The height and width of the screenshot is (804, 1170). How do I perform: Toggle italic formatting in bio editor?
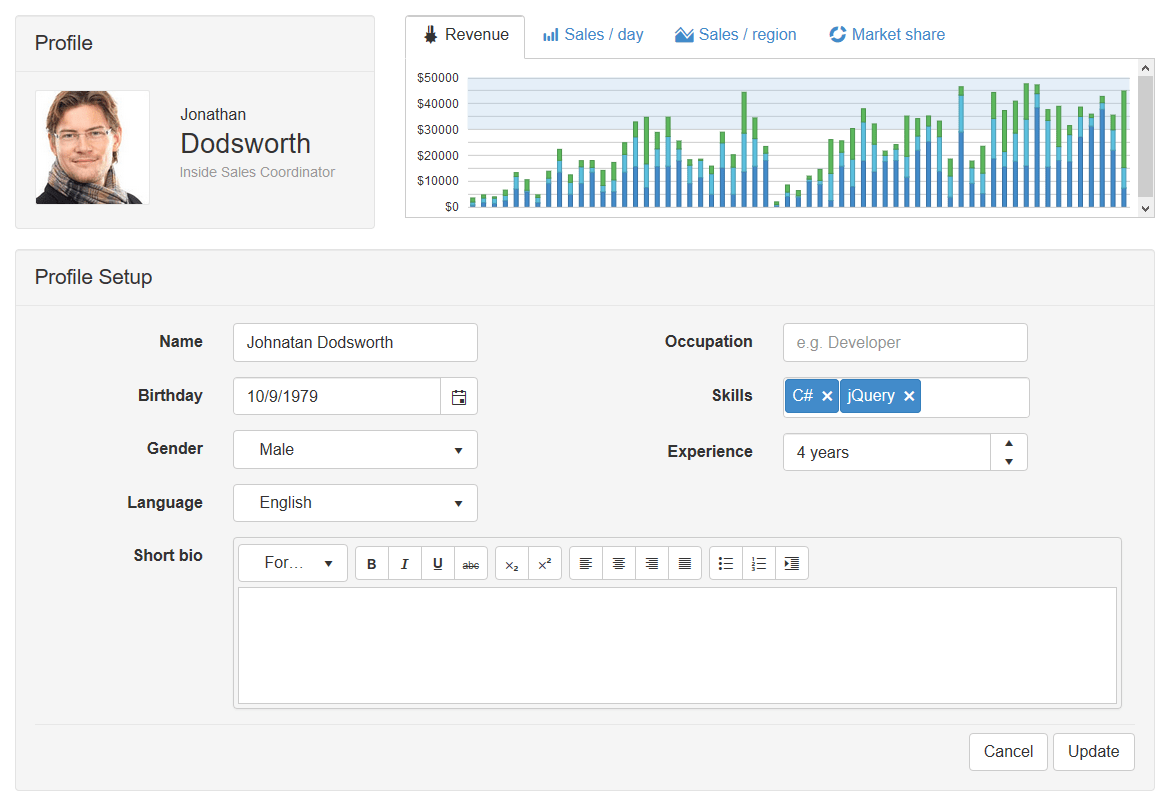tap(405, 564)
